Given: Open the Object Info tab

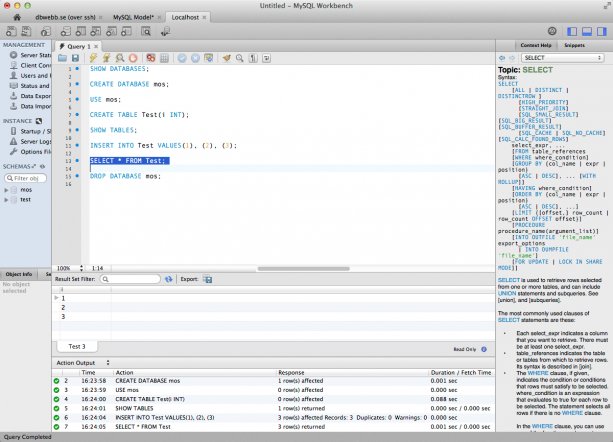Looking at the screenshot, I should point(19,274).
